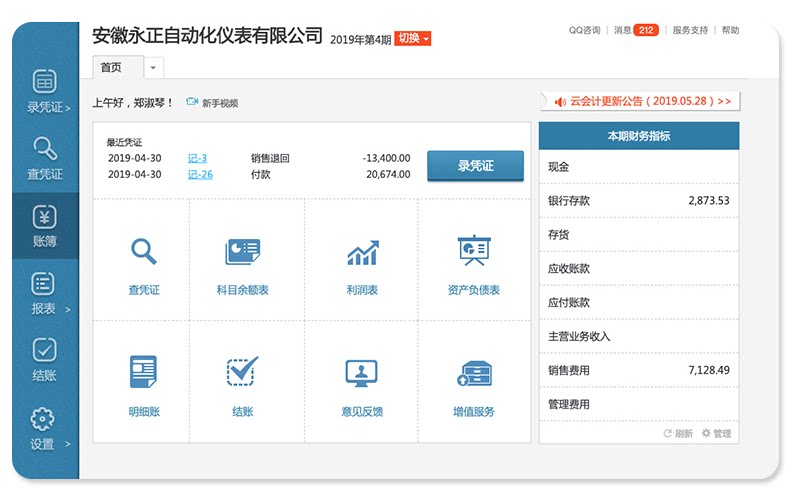Select 账簿 sidebar icon
The image size is (792, 495).
tap(44, 217)
